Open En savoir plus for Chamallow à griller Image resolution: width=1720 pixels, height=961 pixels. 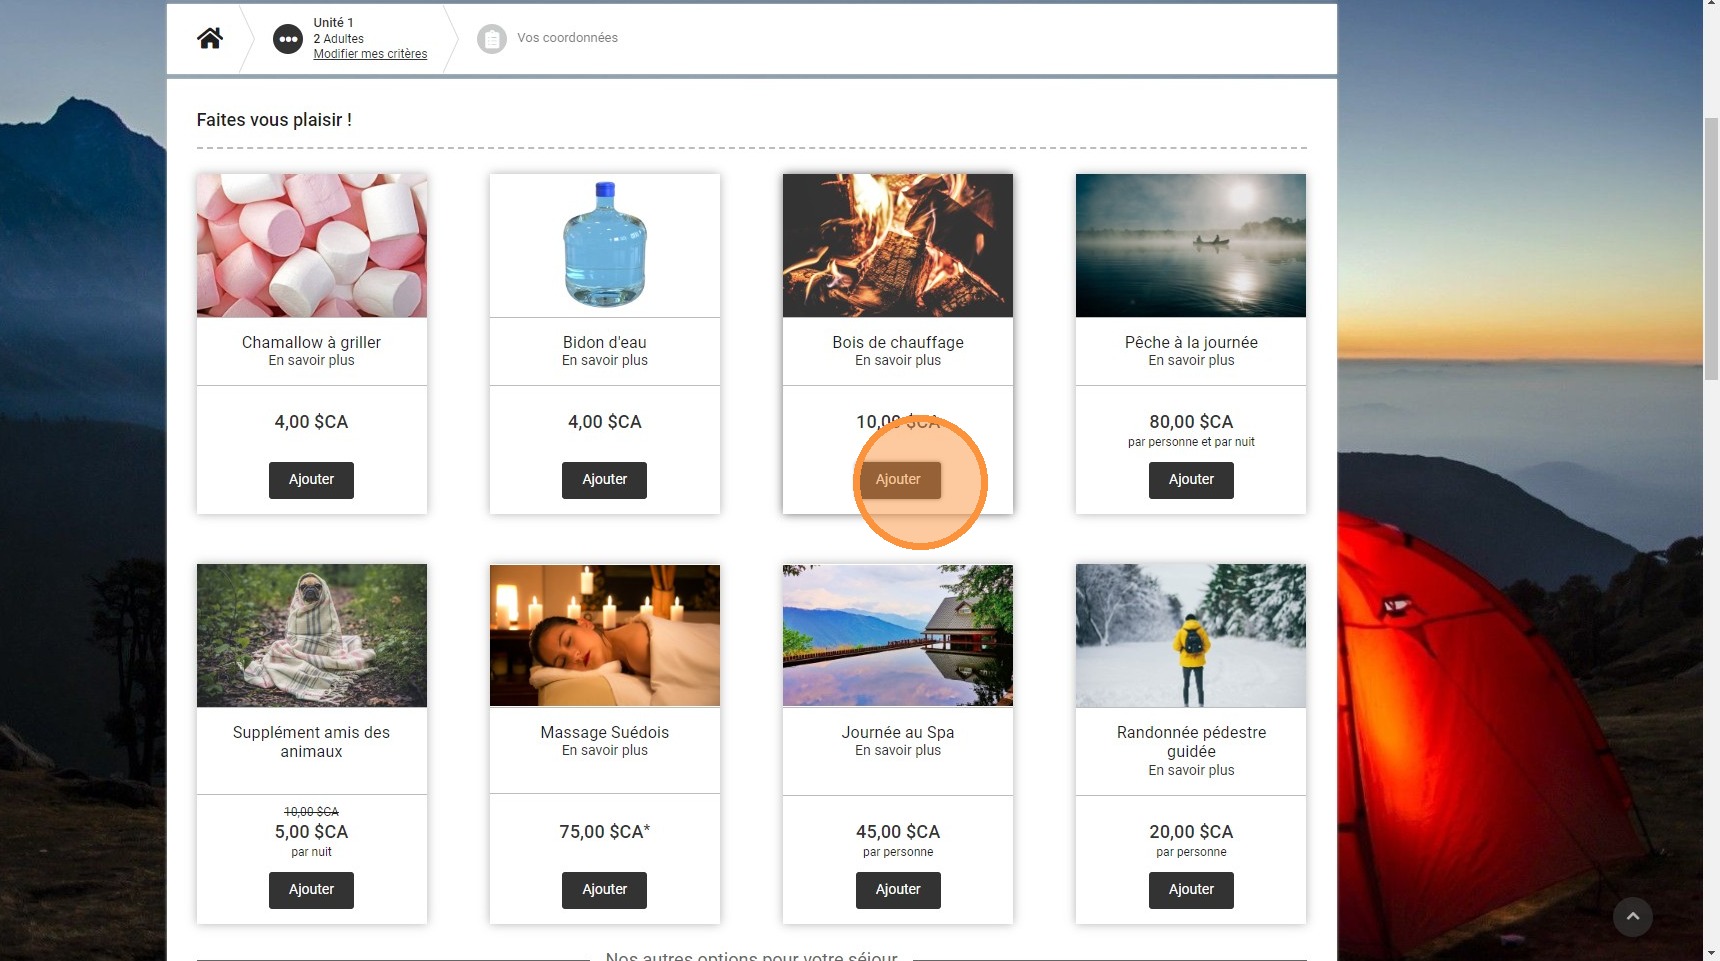311,361
